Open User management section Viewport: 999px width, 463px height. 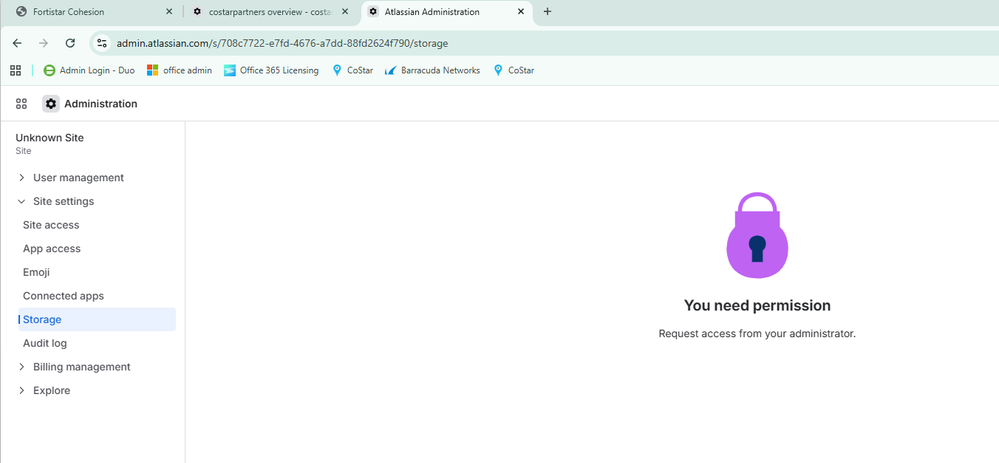coord(78,178)
